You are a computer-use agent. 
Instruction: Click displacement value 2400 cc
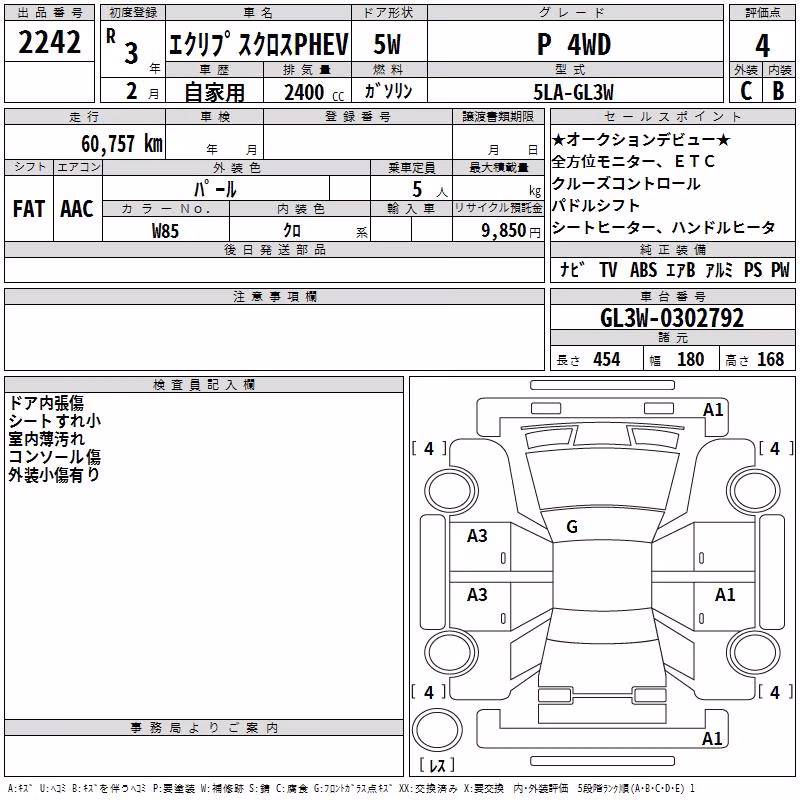pos(314,92)
